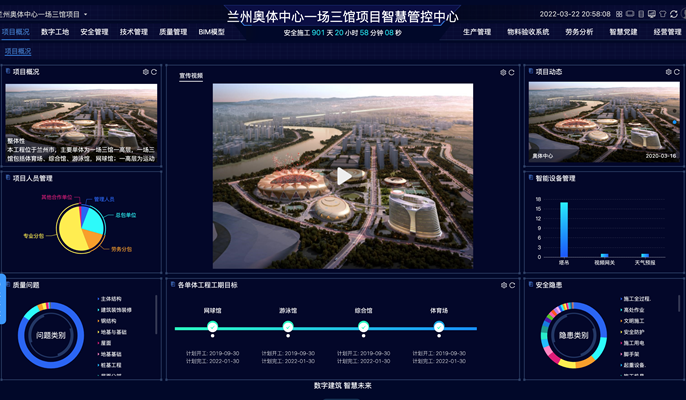Refresh the 宣传视频 panel
The width and height of the screenshot is (686, 400).
pos(512,72)
